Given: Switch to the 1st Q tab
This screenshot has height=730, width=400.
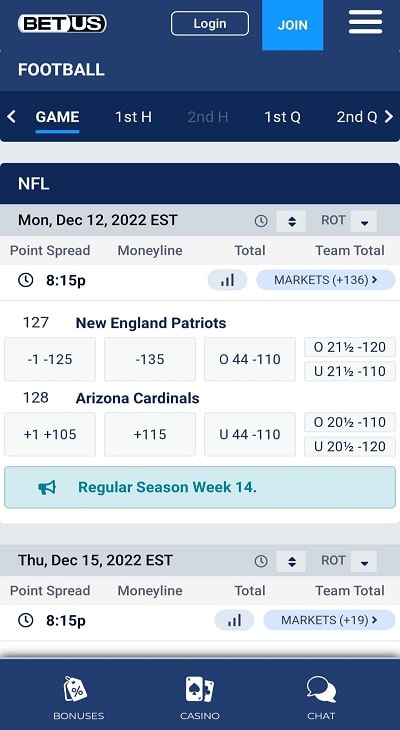Looking at the screenshot, I should pos(282,117).
